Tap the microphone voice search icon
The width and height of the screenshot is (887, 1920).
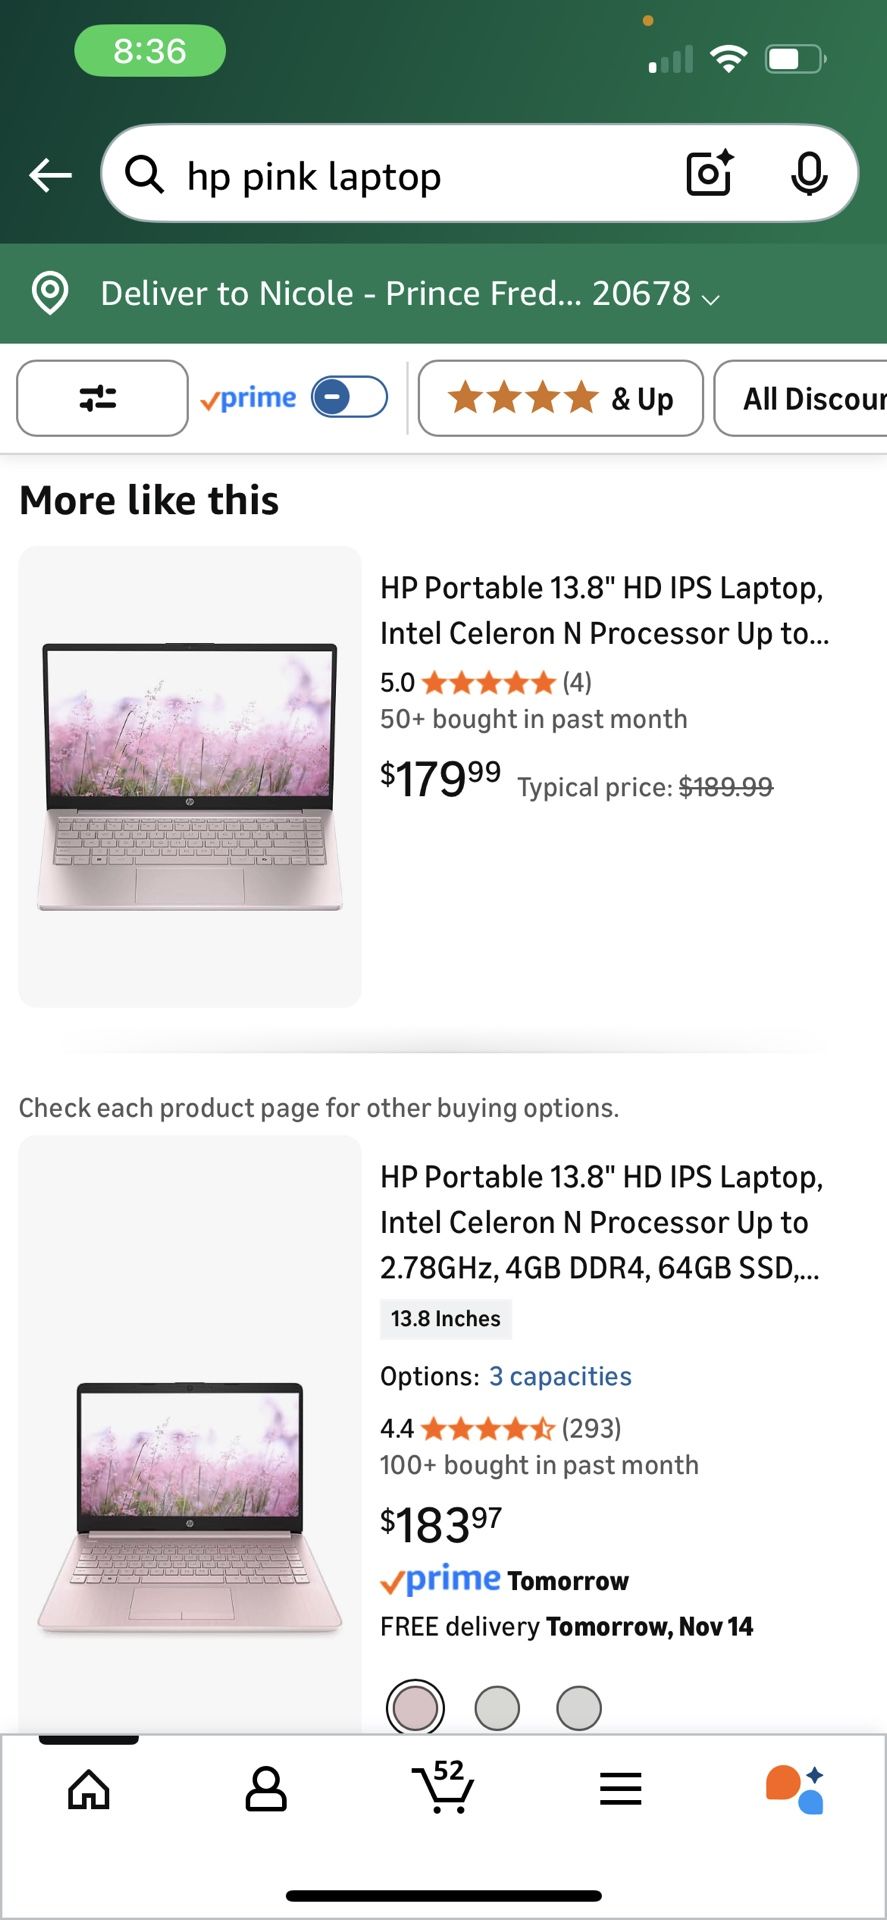[x=809, y=174]
